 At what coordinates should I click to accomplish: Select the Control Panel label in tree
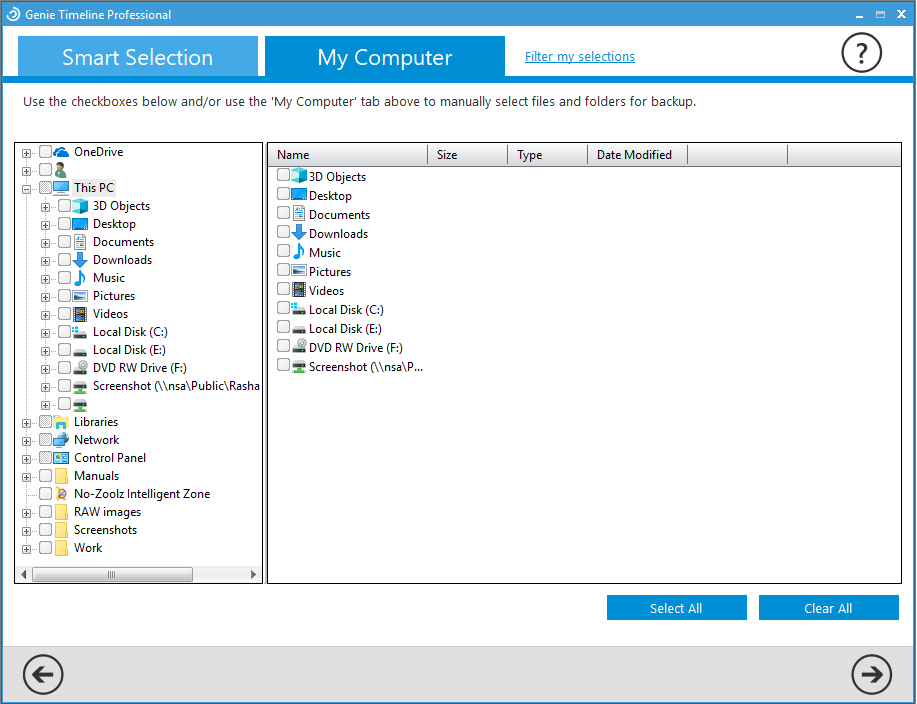tap(110, 458)
